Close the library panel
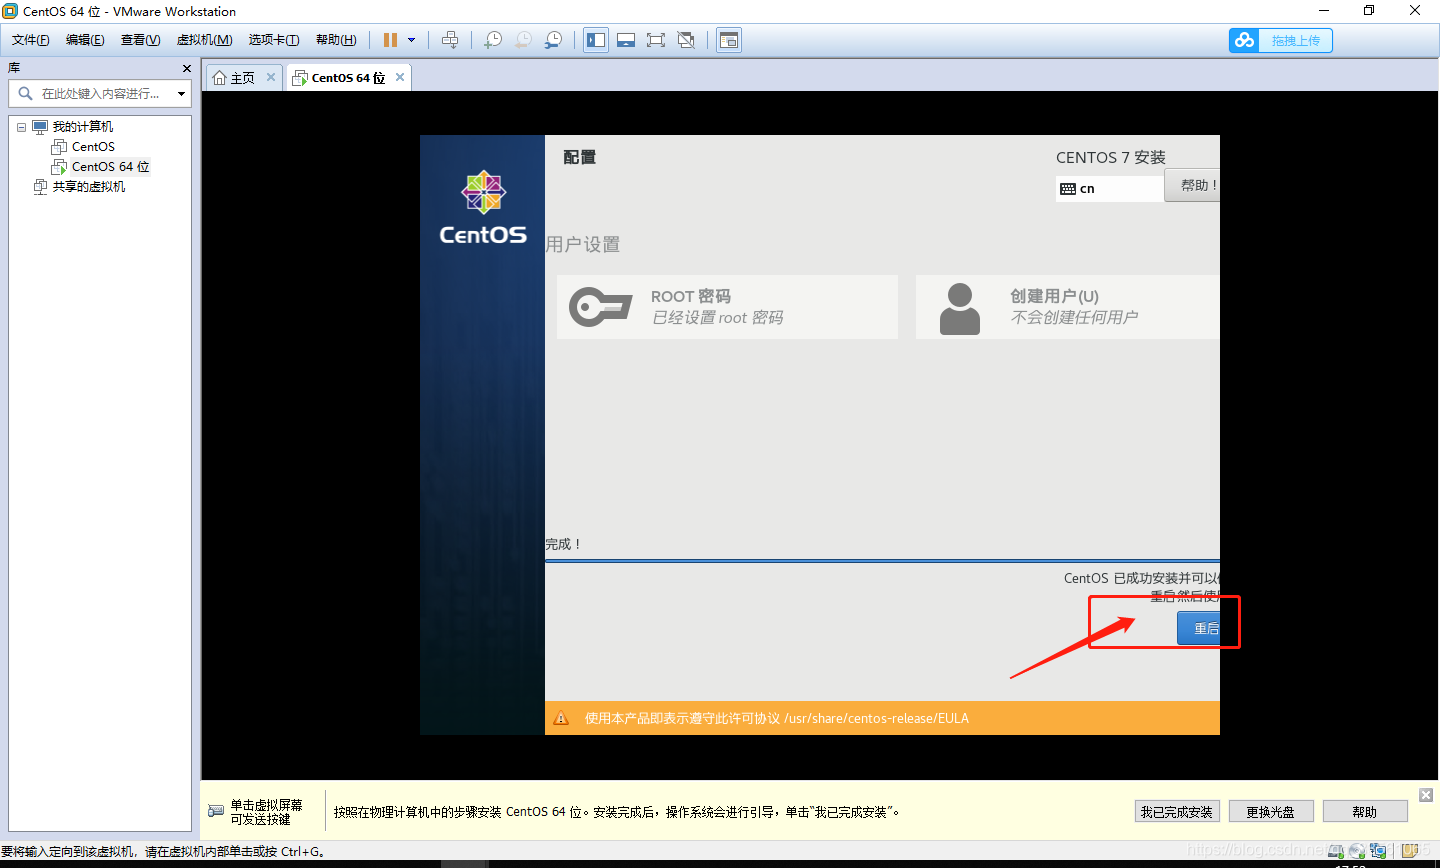Image resolution: width=1440 pixels, height=868 pixels. 187,68
